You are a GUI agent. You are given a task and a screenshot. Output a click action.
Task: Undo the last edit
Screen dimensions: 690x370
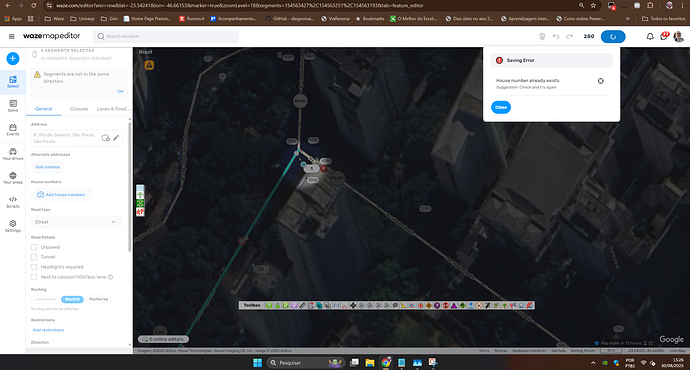click(556, 37)
